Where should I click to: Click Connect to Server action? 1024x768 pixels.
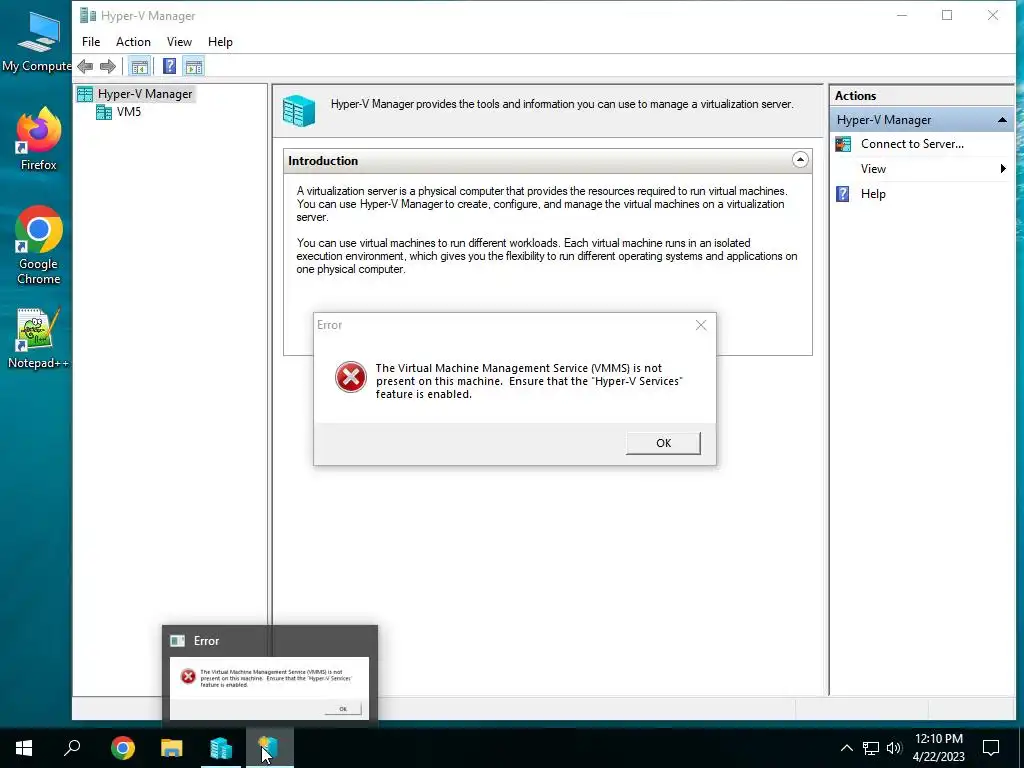click(x=912, y=144)
